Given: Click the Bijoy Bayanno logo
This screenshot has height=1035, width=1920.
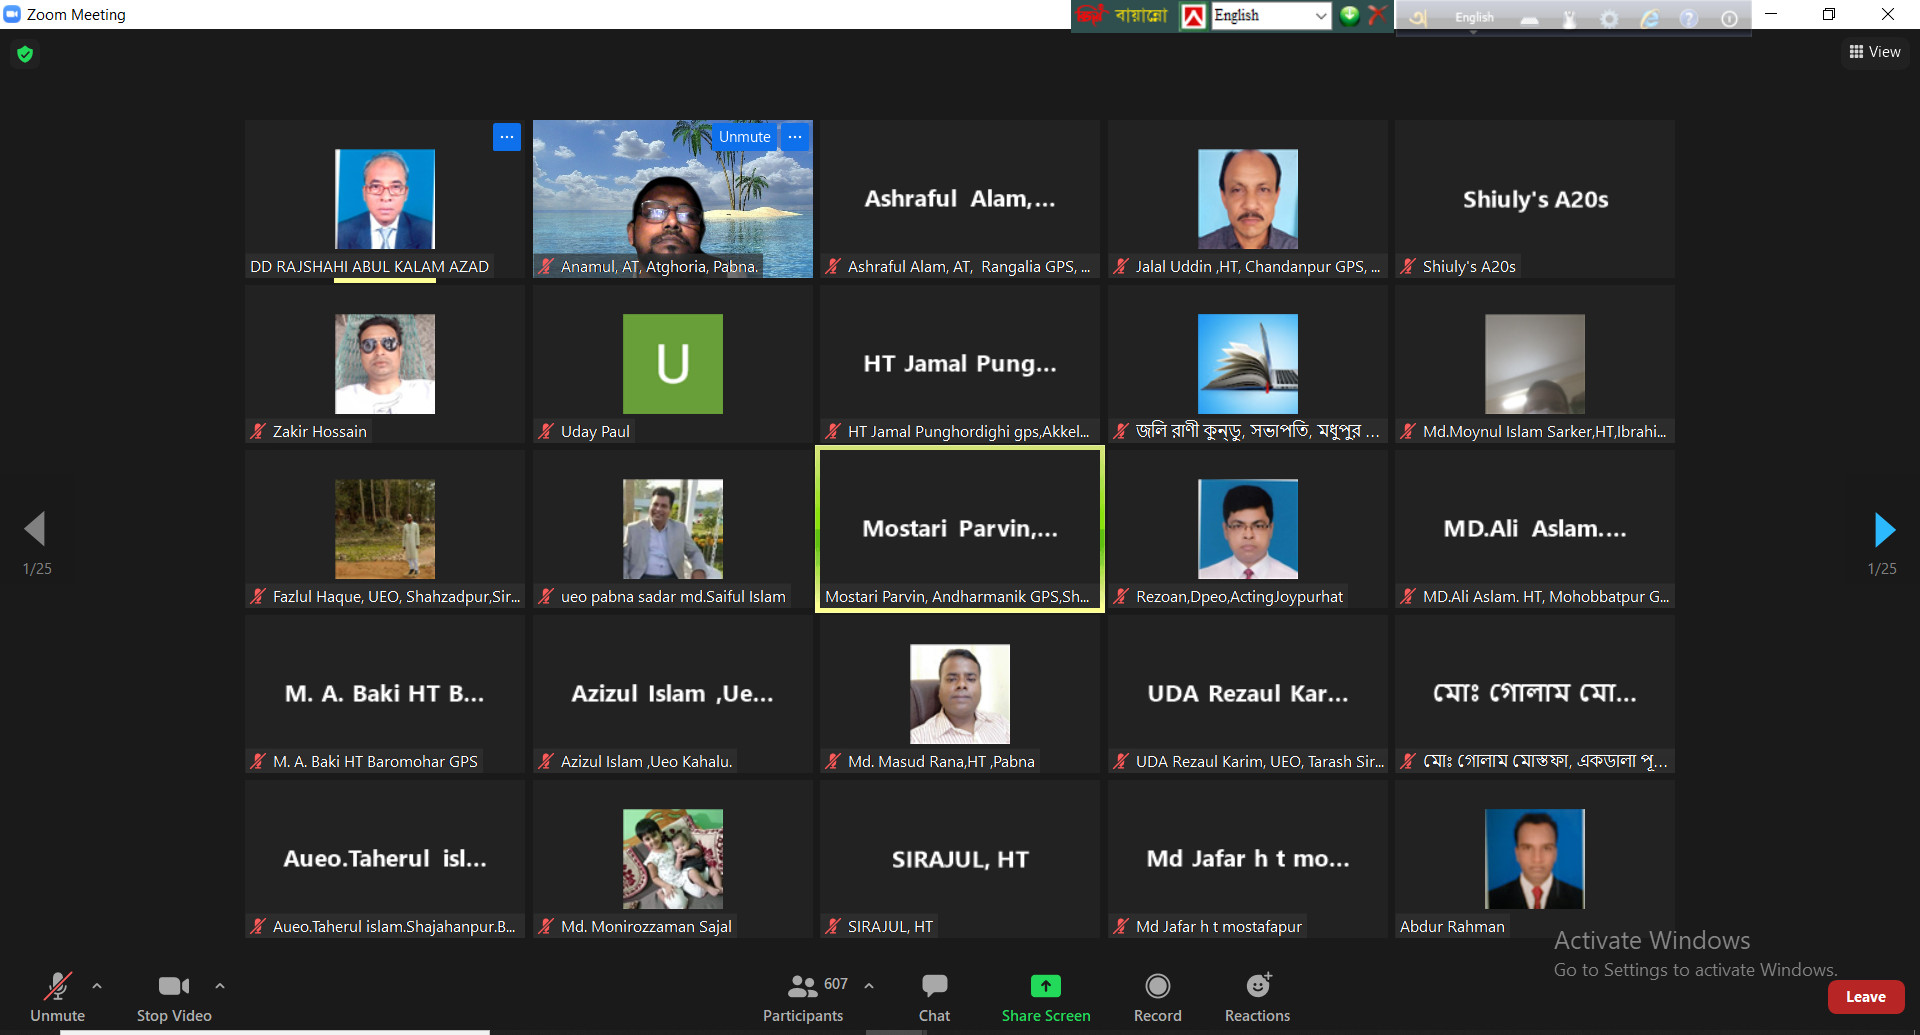Looking at the screenshot, I should [x=1123, y=16].
